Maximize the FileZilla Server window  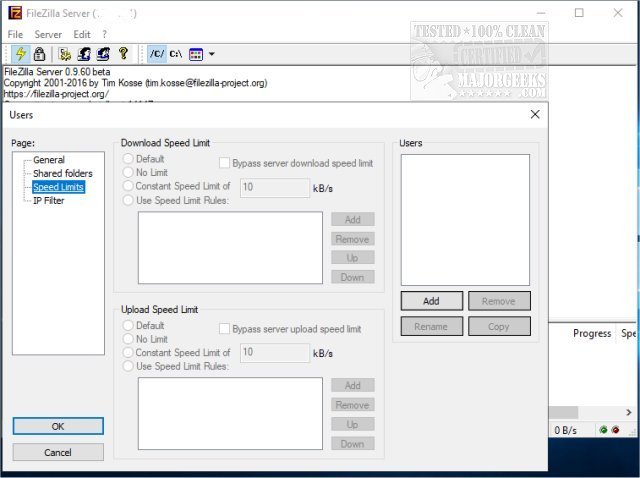[579, 13]
